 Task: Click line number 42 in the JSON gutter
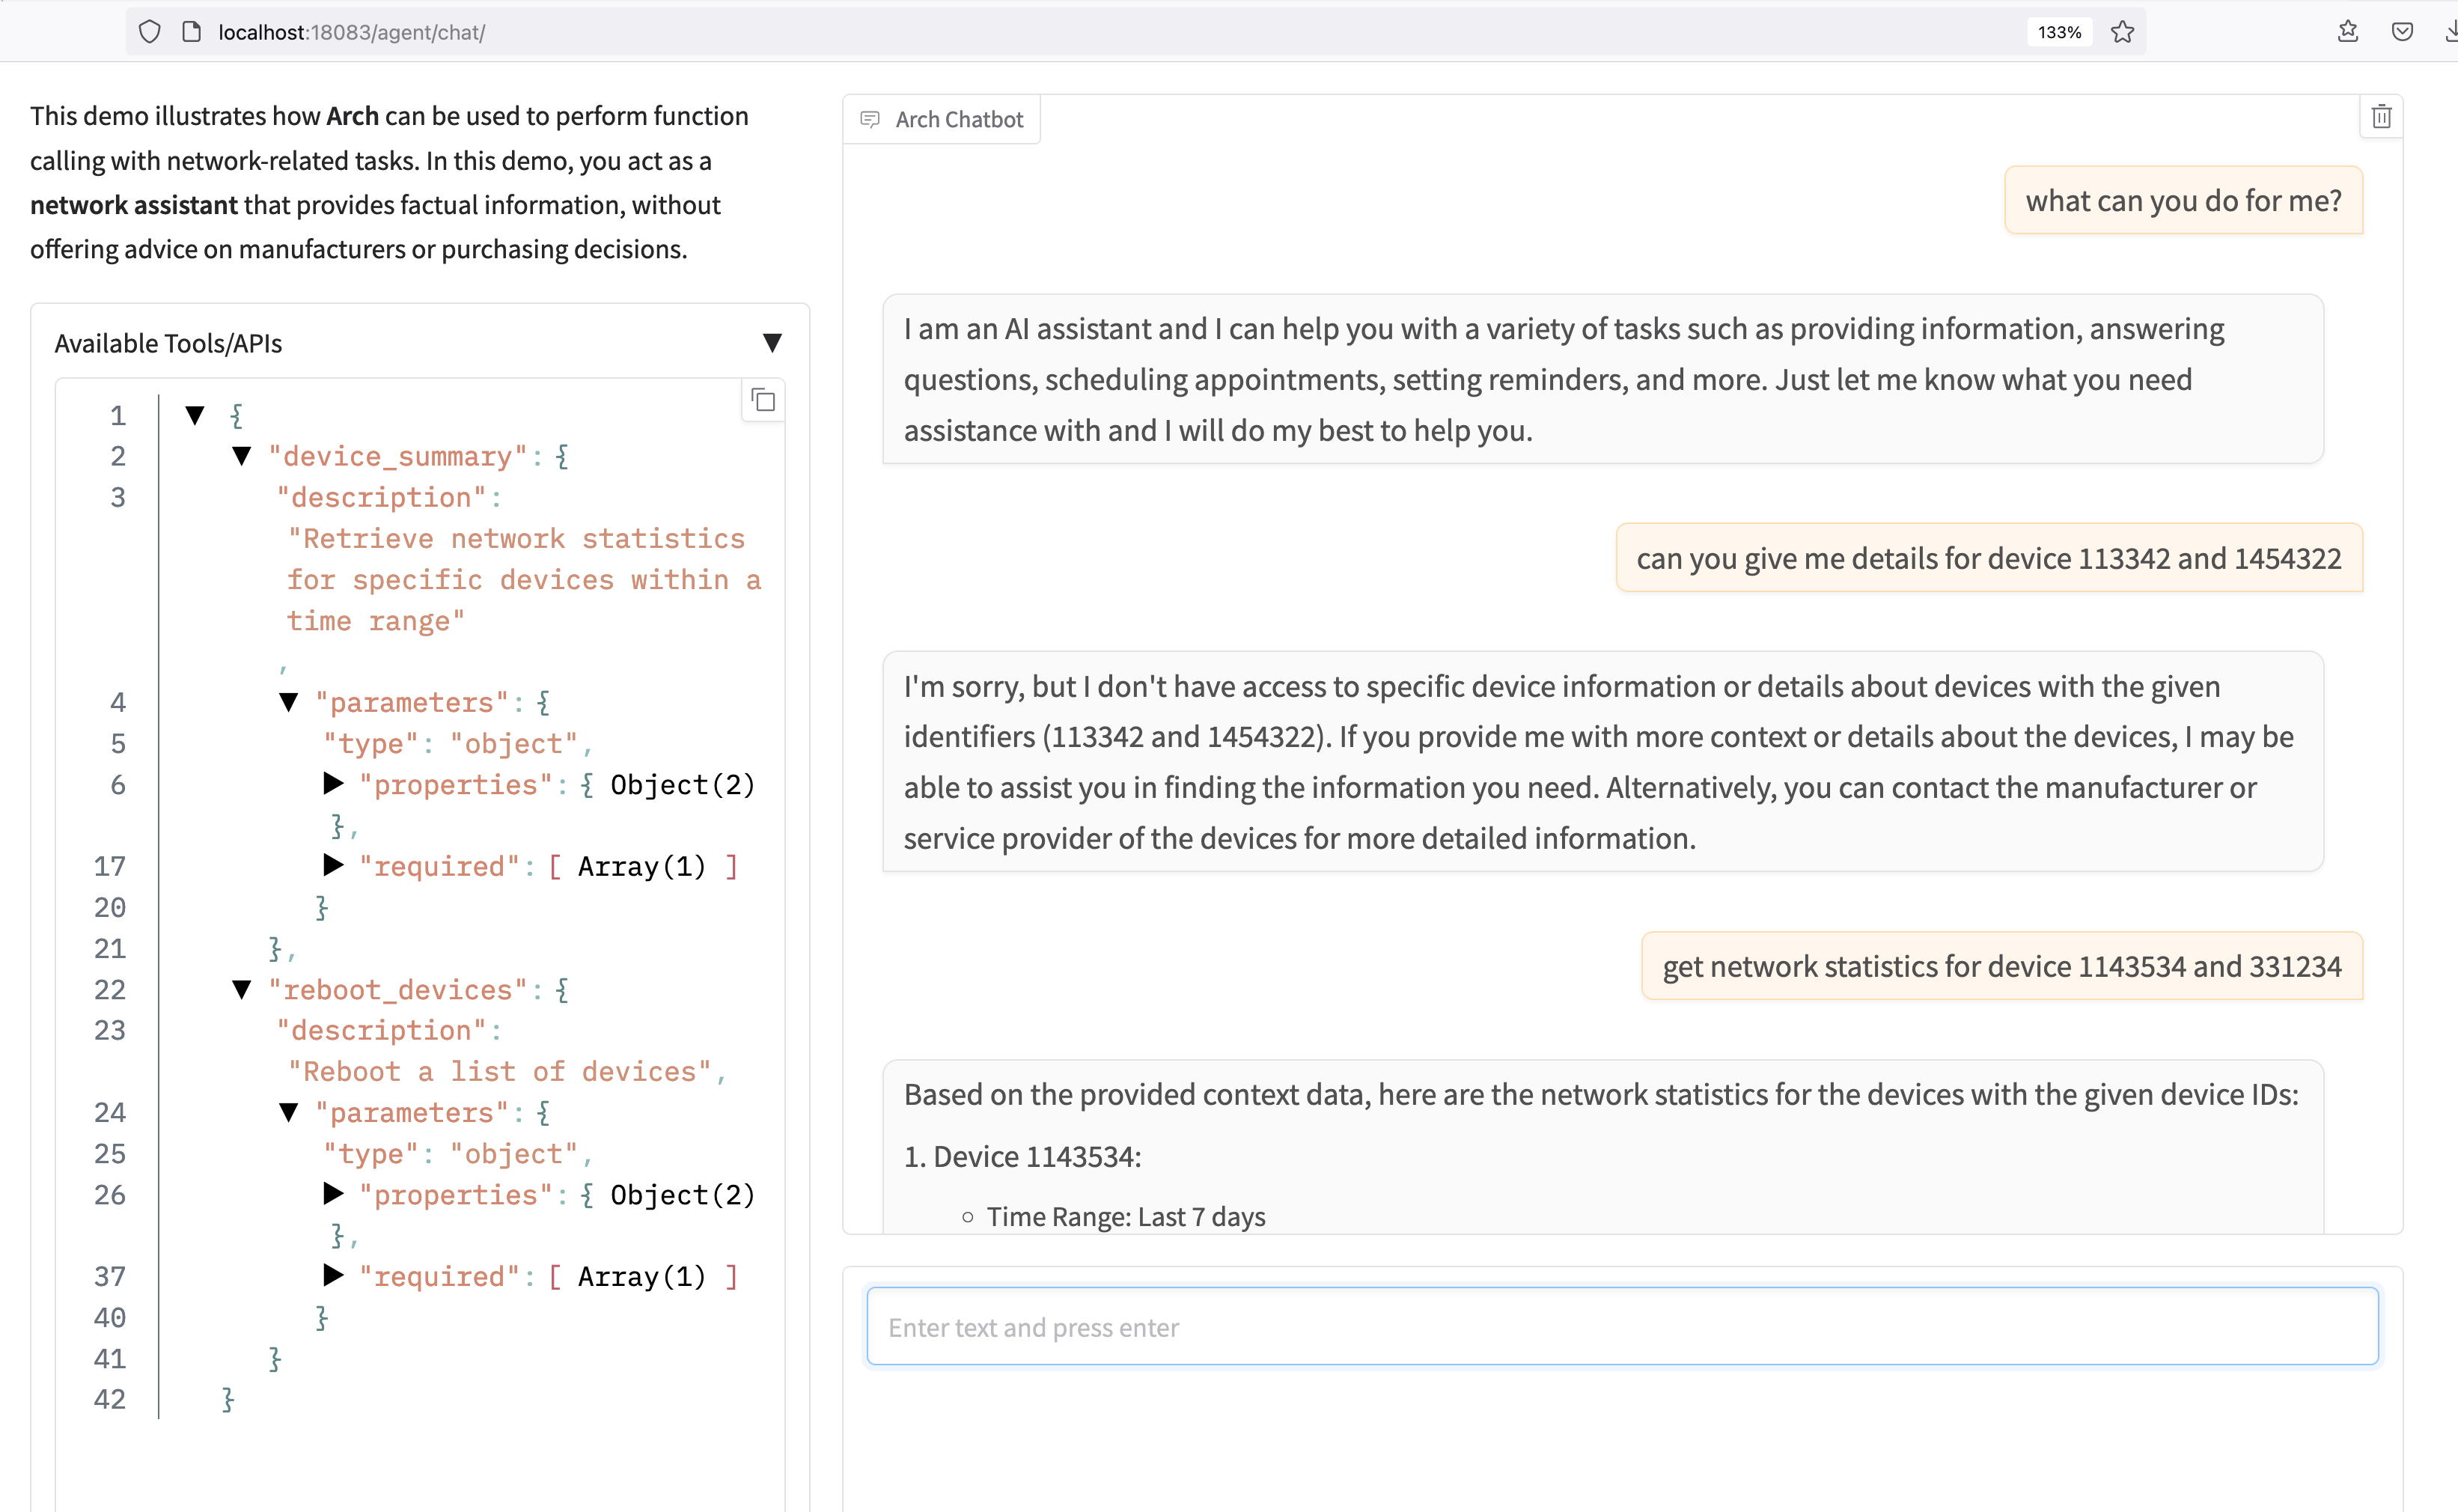click(x=110, y=1400)
